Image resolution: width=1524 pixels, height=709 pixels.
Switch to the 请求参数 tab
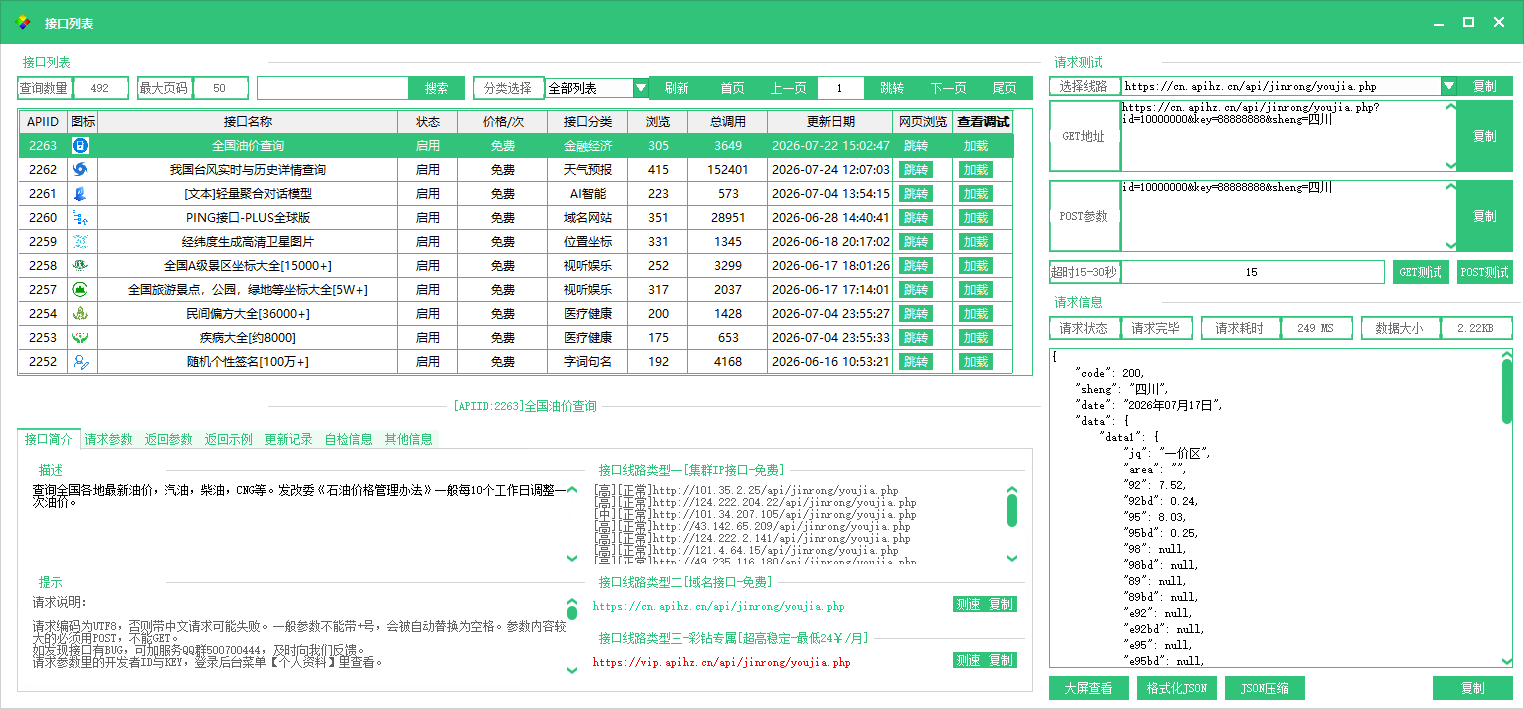pos(109,439)
